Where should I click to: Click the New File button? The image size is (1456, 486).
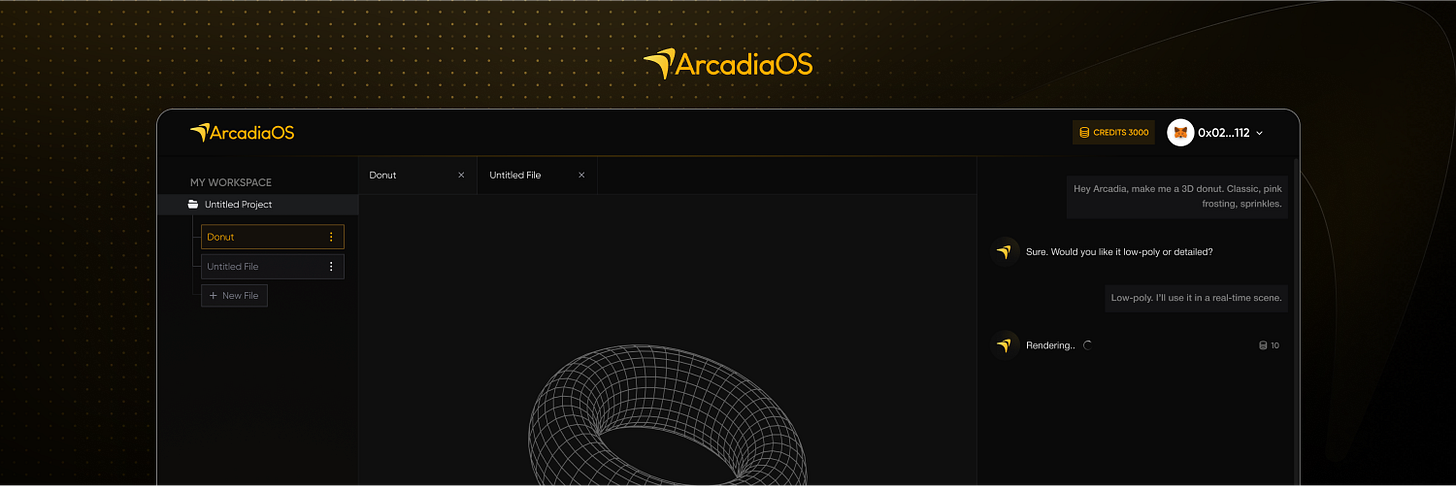(234, 296)
